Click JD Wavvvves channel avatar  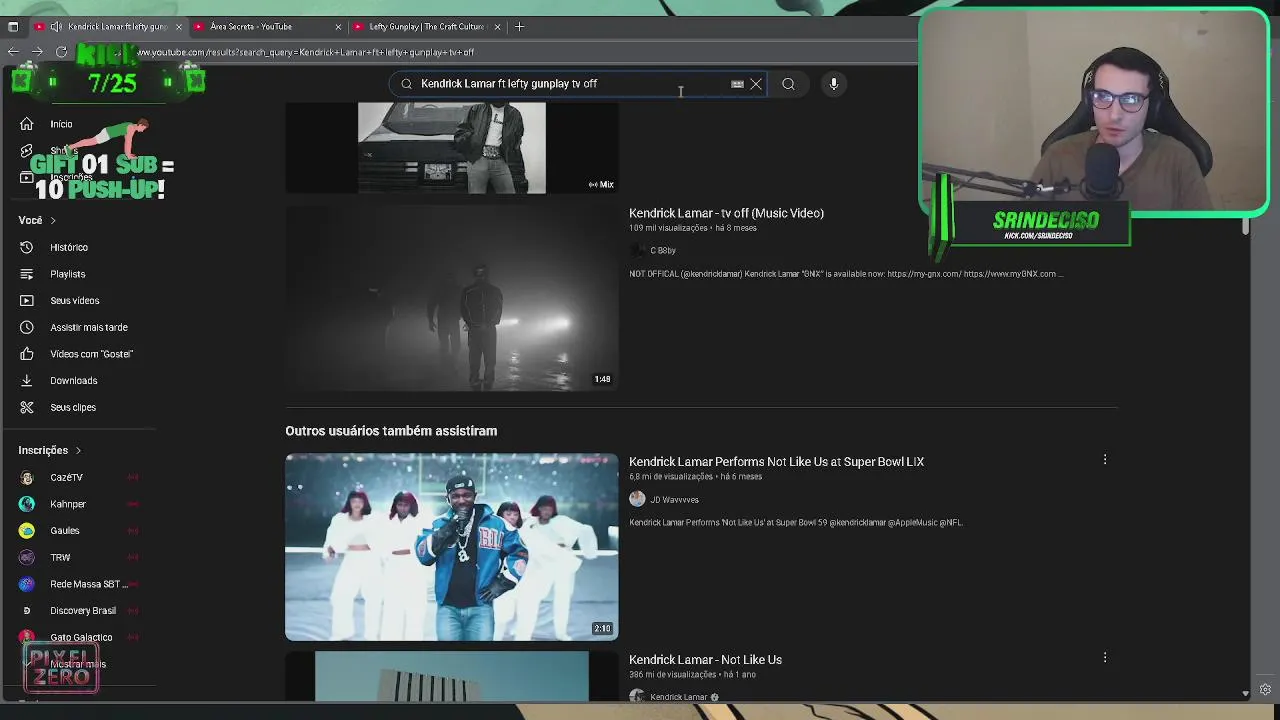[x=637, y=499]
